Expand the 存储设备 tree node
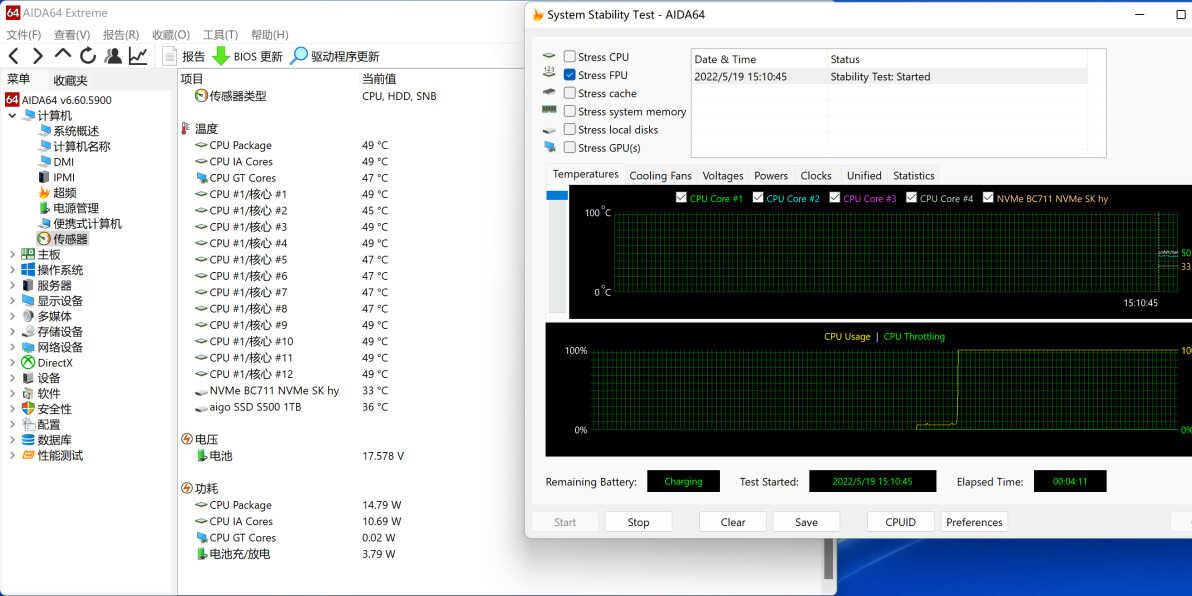Viewport: 1192px width, 596px height. point(12,332)
